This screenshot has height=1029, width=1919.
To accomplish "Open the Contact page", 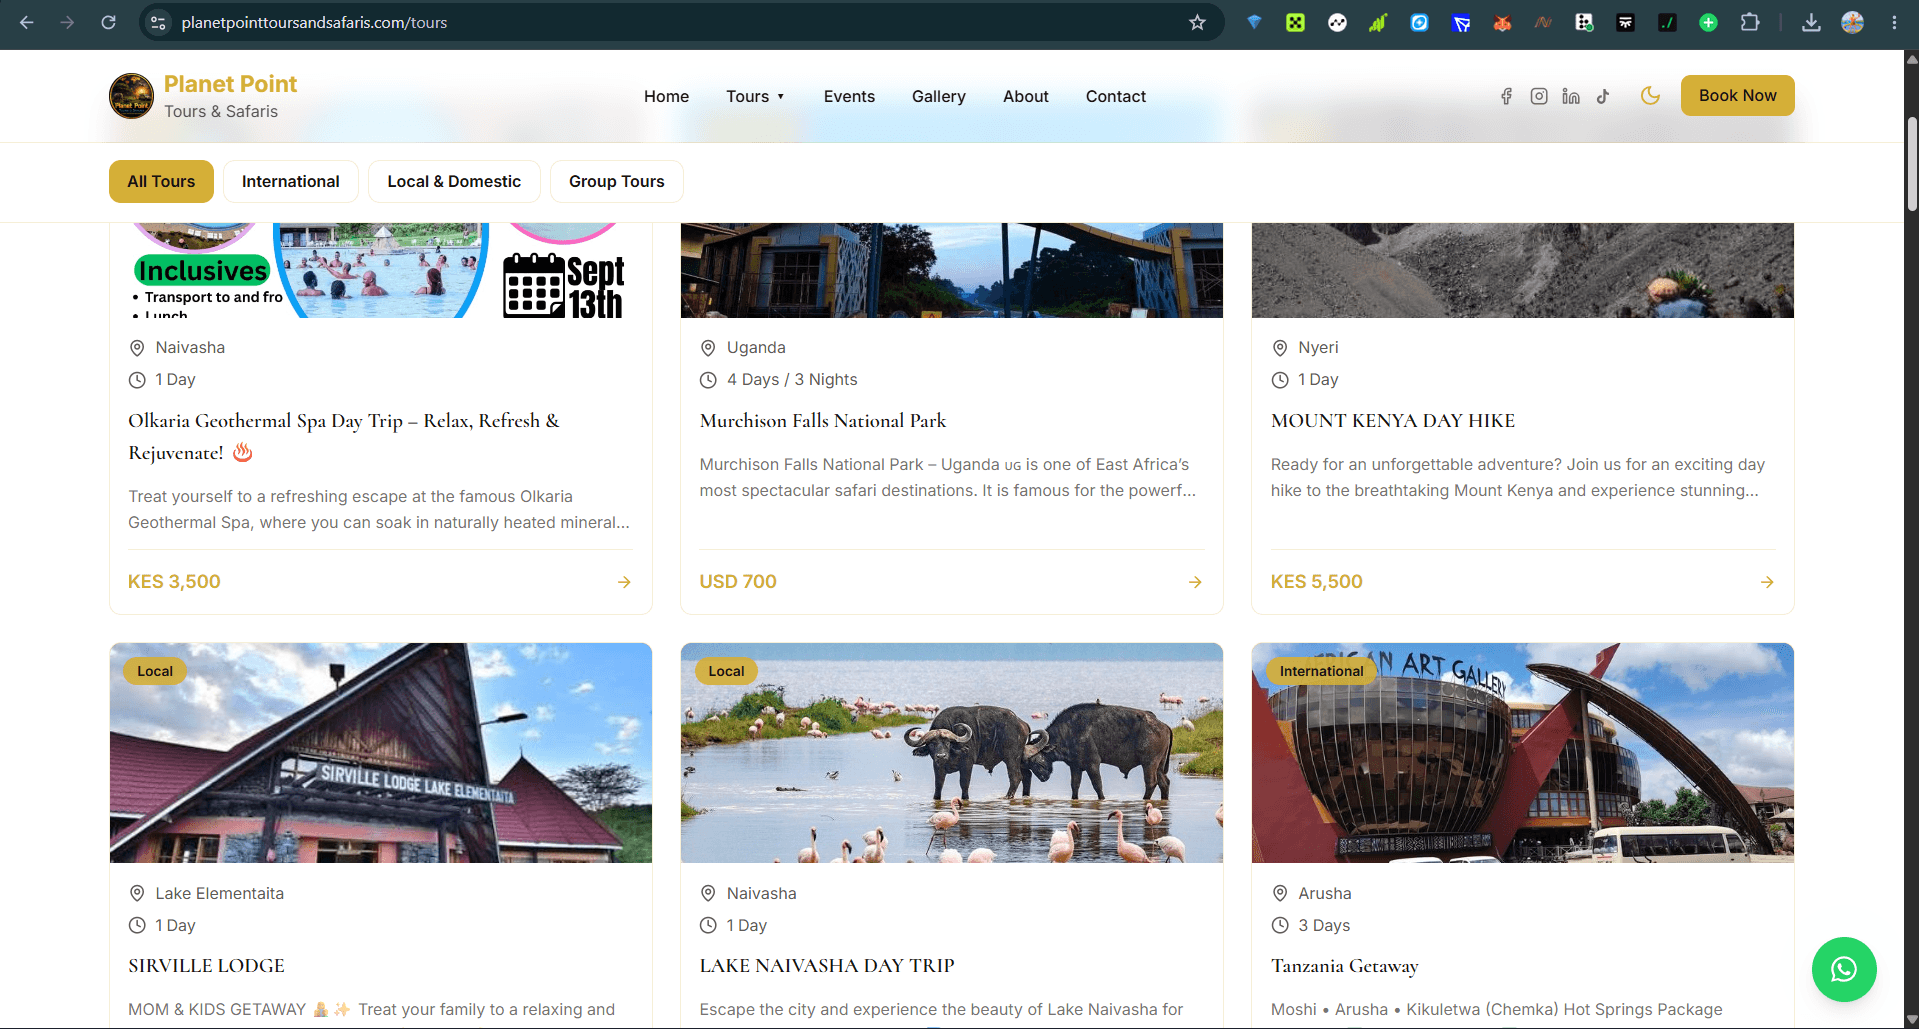I will tap(1115, 96).
